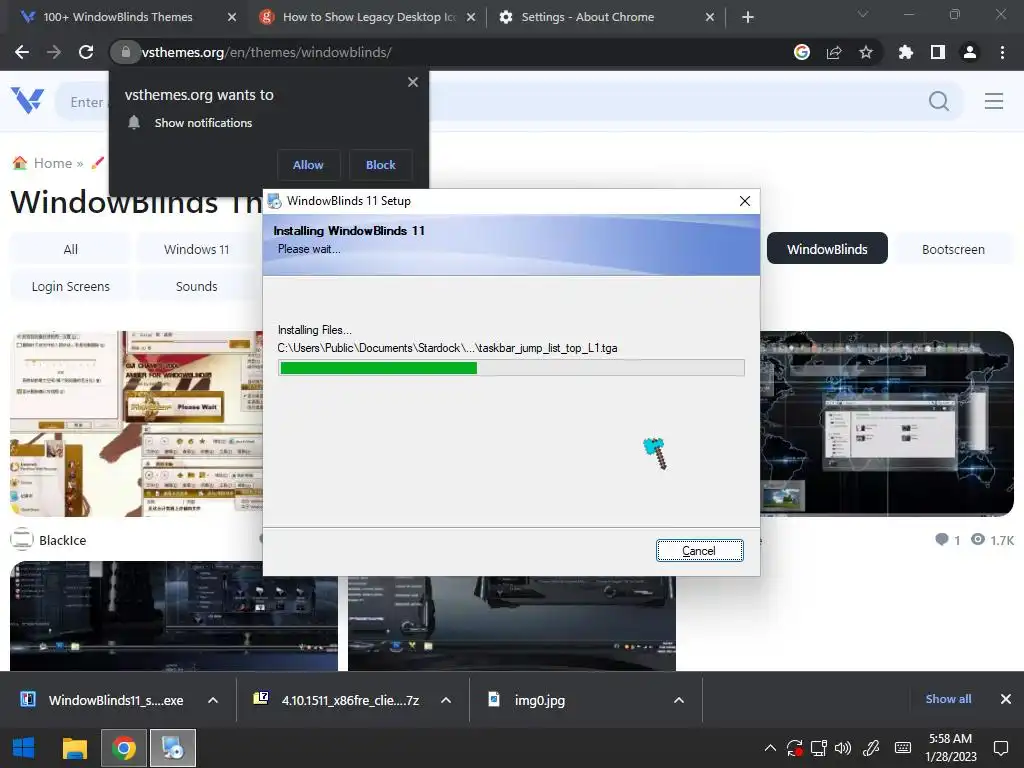Dismiss the notification permission popup
The height and width of the screenshot is (768, 1024).
[413, 82]
